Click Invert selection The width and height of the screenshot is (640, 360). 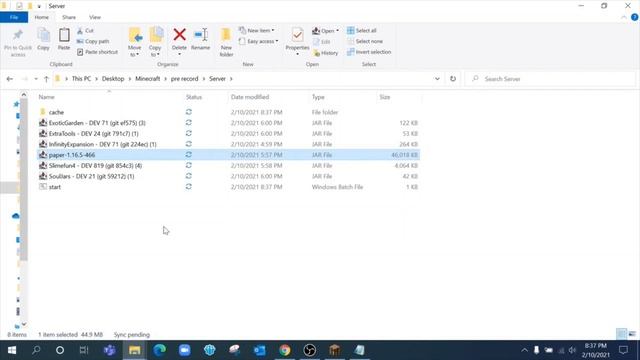(x=369, y=52)
